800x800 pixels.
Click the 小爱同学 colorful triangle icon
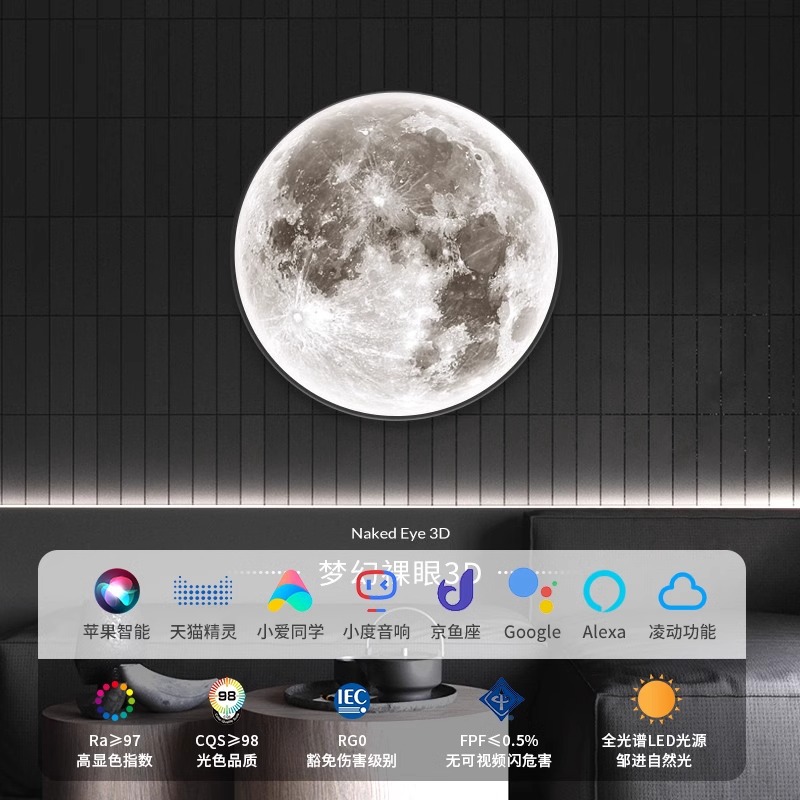point(290,591)
